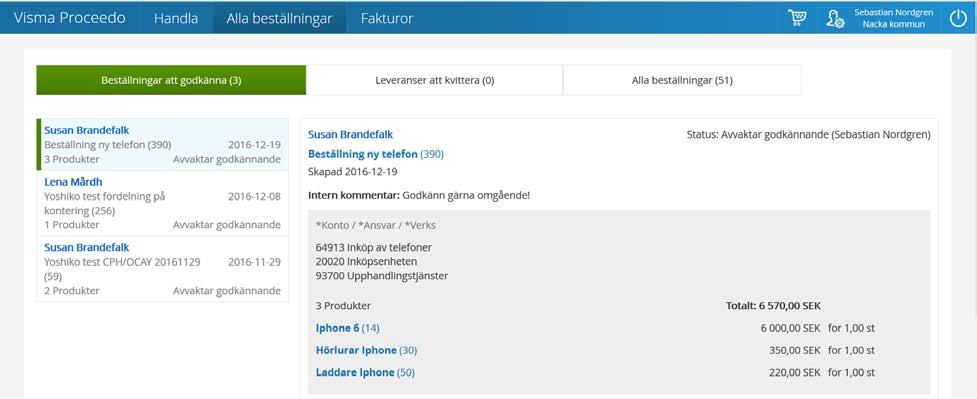Click date 2016-11-29 in order list
Viewport: 977px width, 399px height.
(254, 262)
